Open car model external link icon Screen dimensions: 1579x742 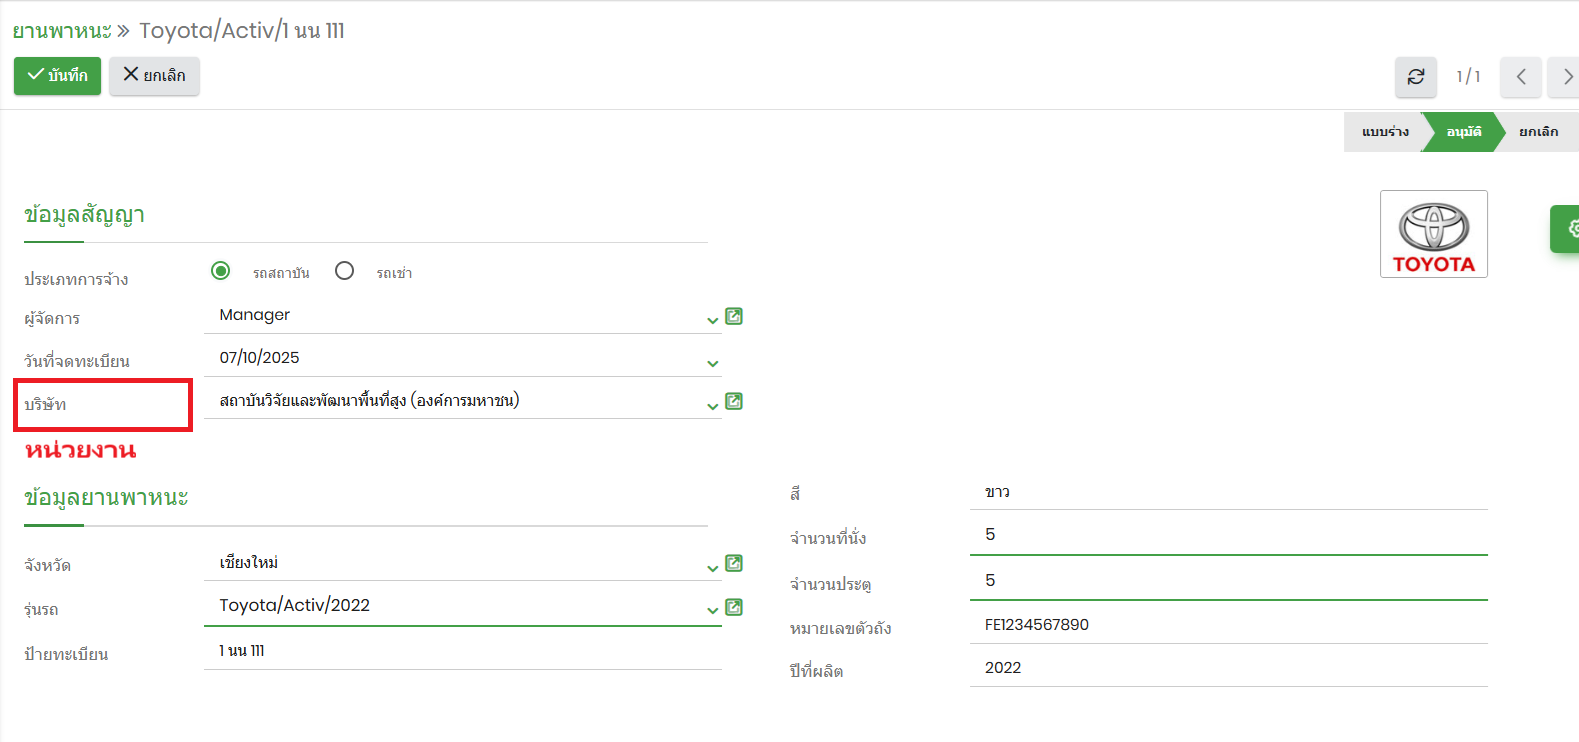[x=733, y=607]
